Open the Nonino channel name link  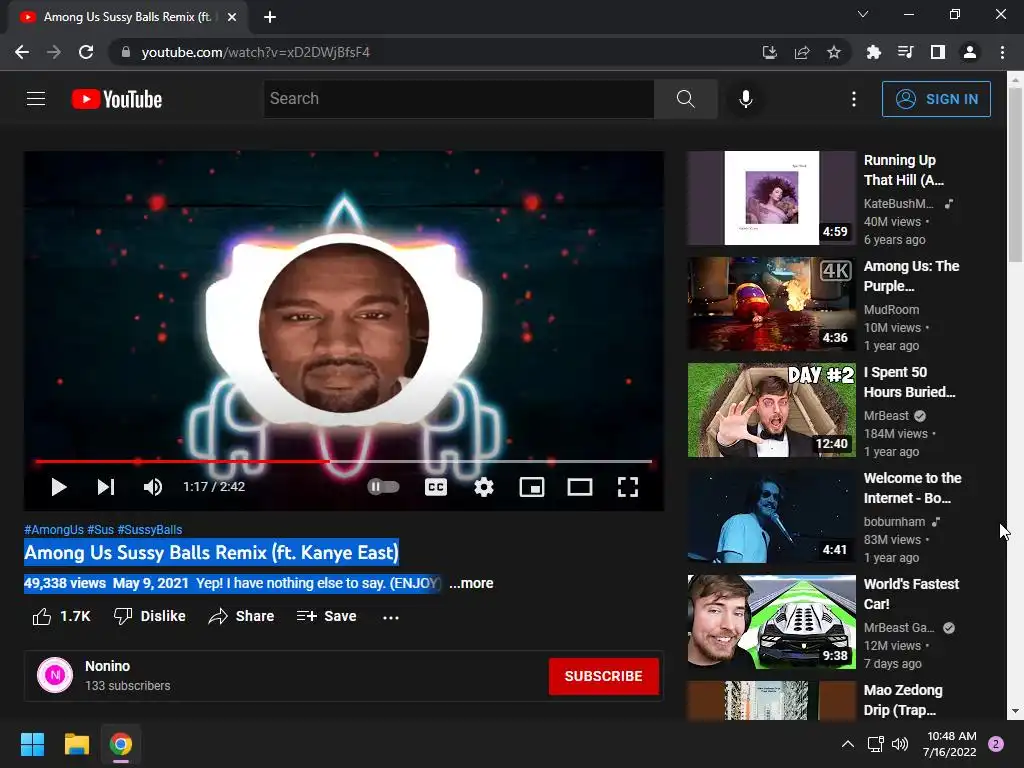coord(107,666)
